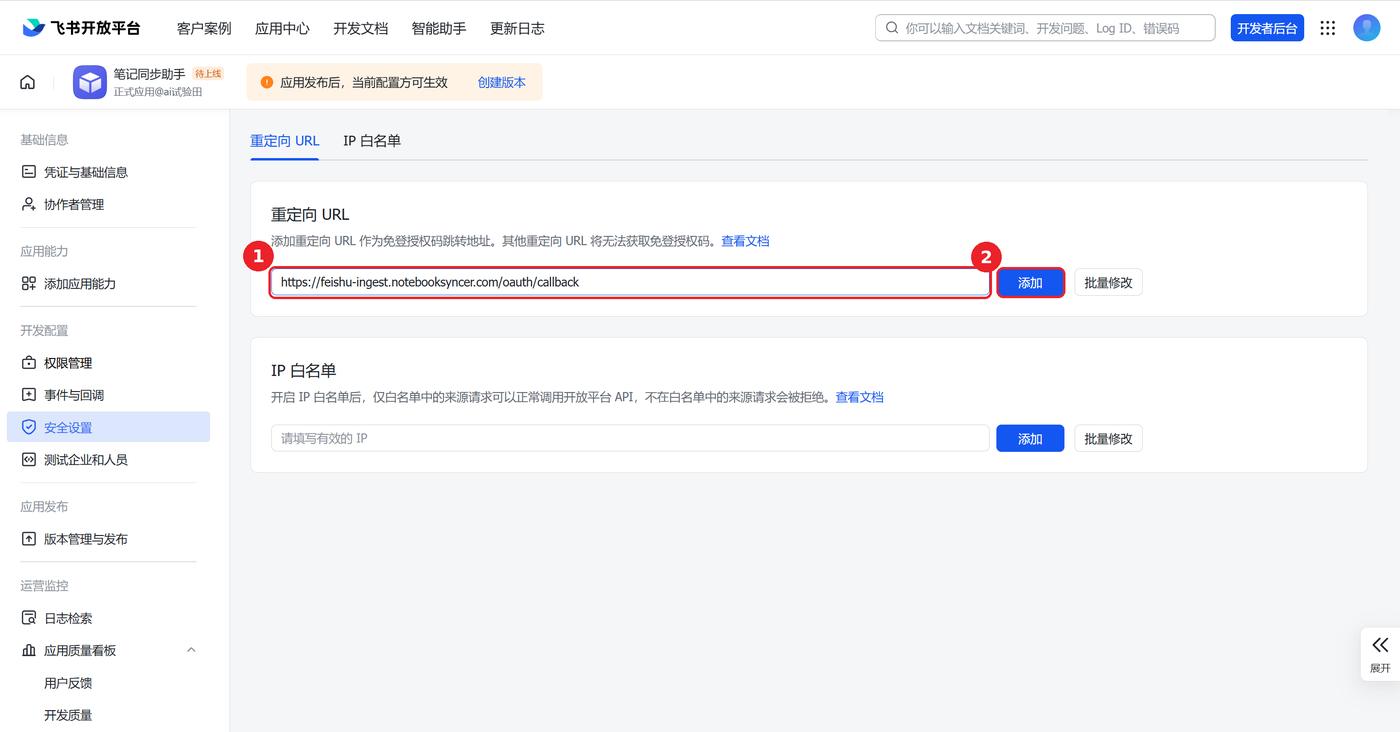Open the home icon in the sub-header
This screenshot has width=1400, height=732.
point(28,82)
